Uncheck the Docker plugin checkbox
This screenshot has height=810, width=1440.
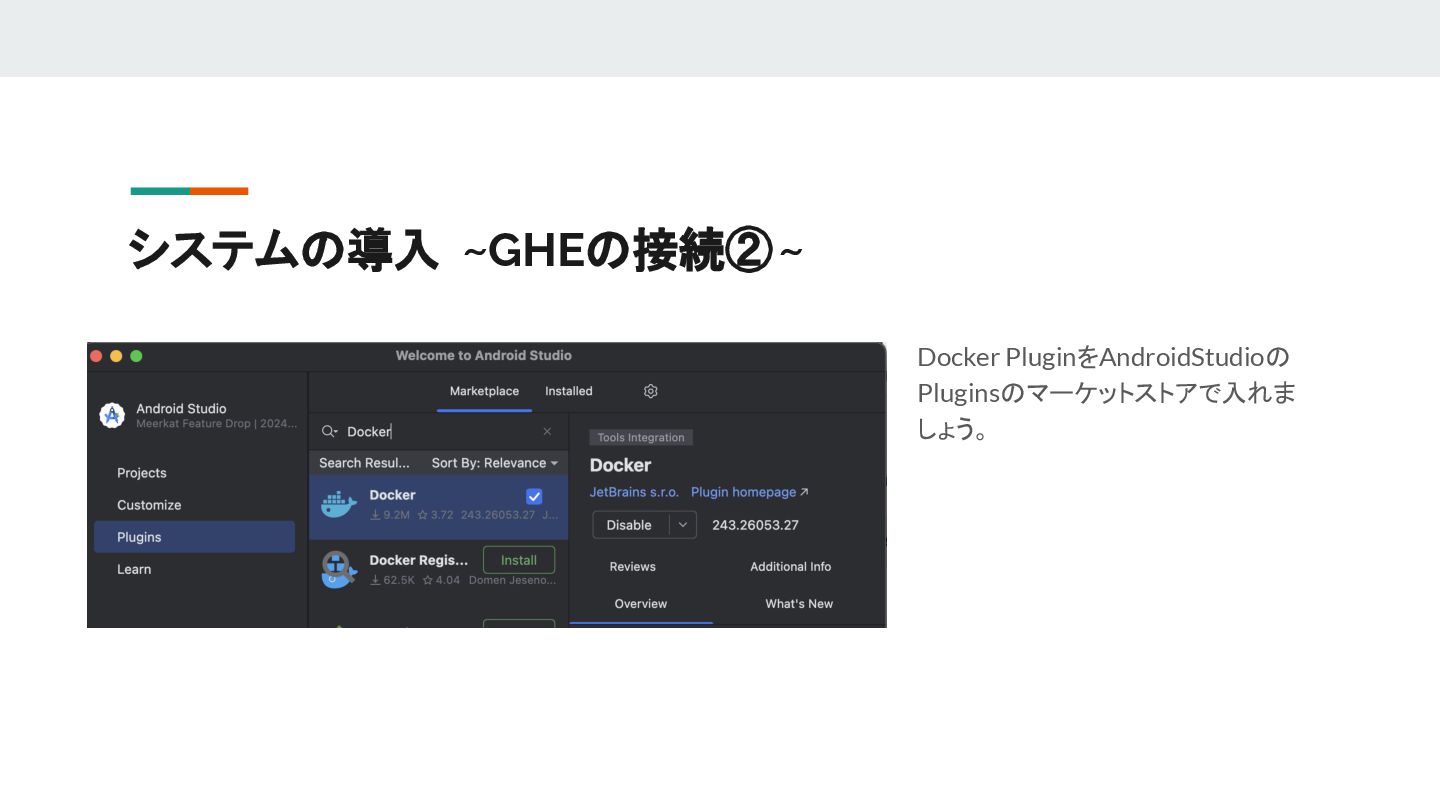tap(534, 496)
